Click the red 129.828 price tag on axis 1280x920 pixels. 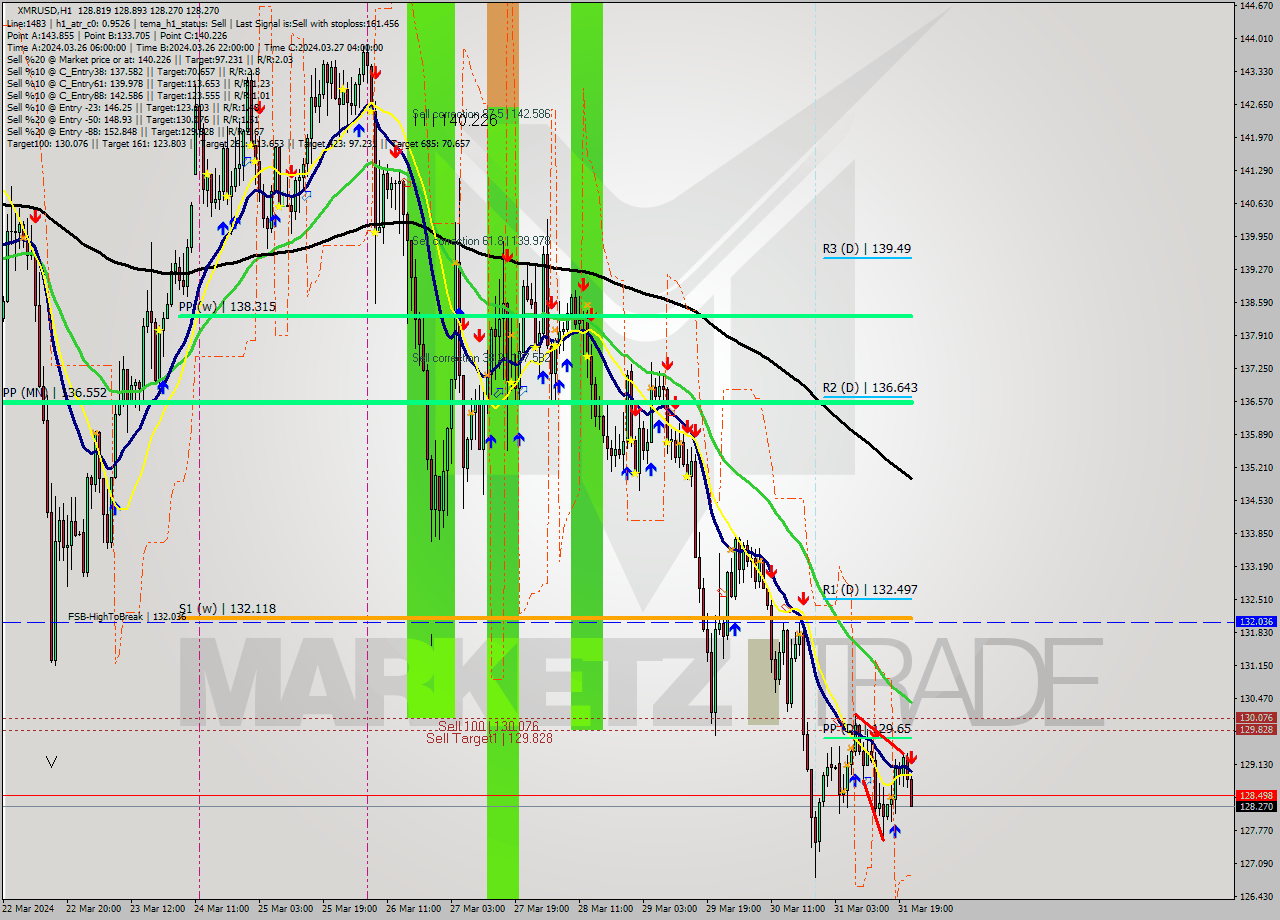pos(1256,730)
